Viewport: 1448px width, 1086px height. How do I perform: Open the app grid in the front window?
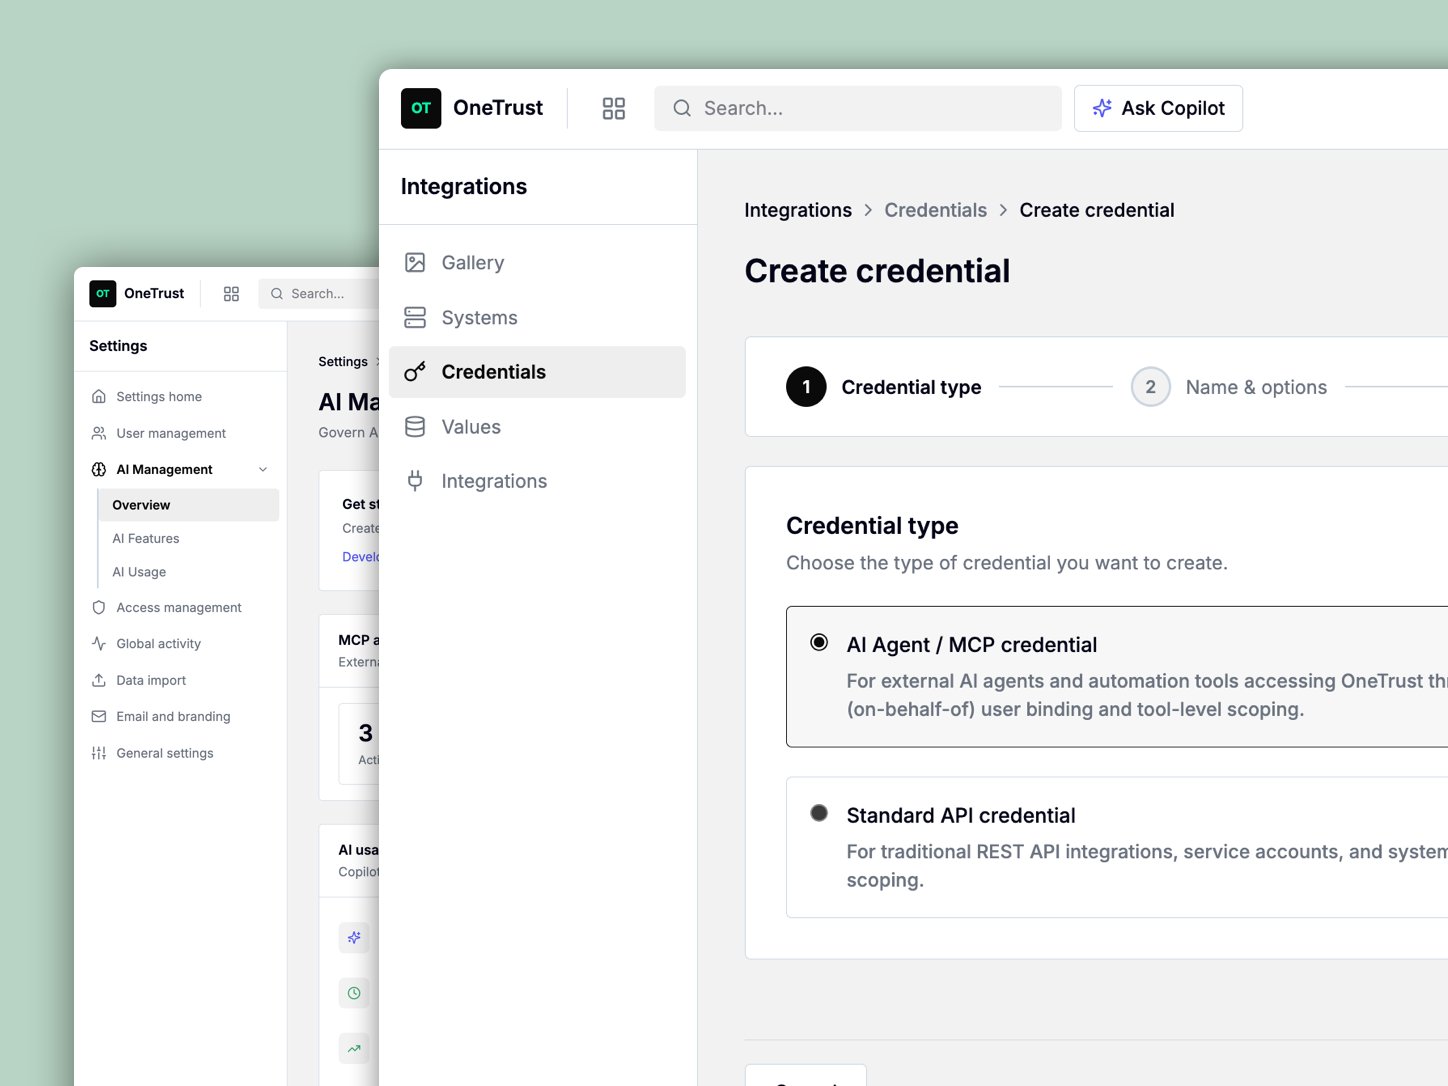pyautogui.click(x=614, y=108)
